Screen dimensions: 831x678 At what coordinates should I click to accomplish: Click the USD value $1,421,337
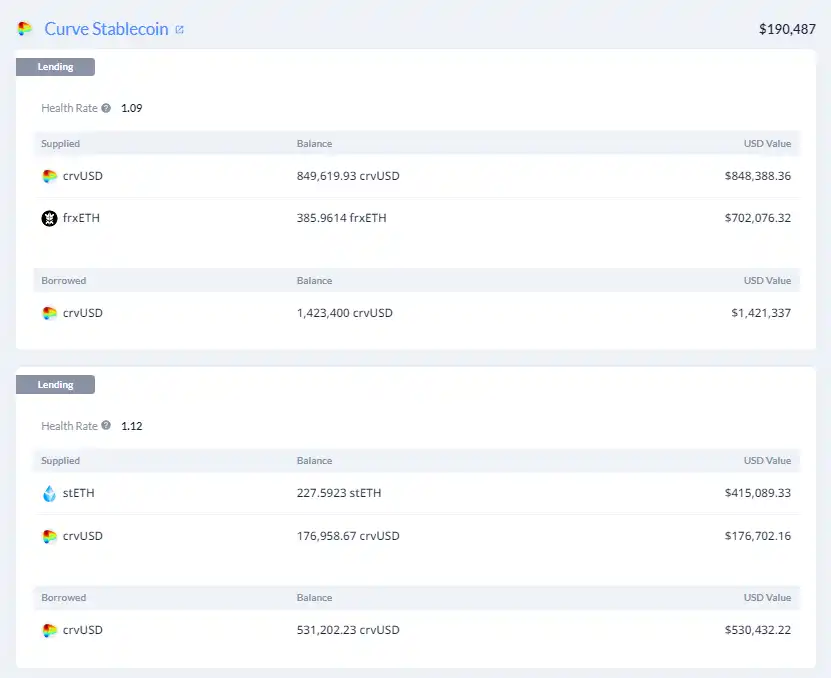coord(761,313)
